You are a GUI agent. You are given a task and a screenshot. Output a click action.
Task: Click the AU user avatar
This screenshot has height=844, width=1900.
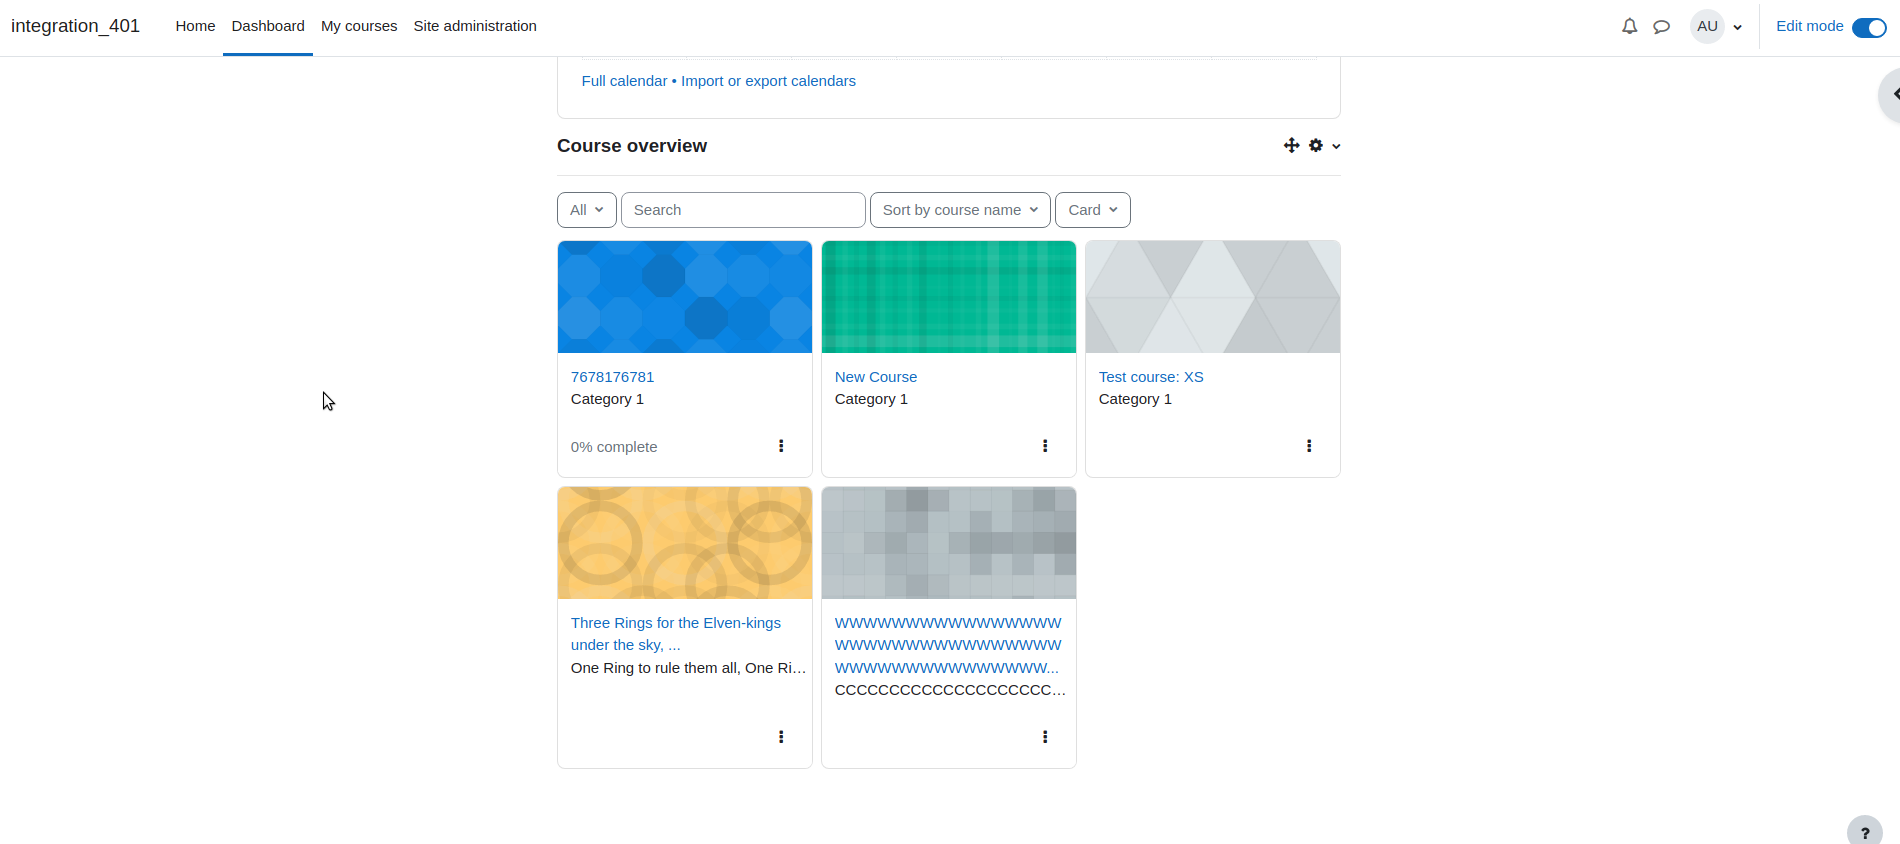1707,26
